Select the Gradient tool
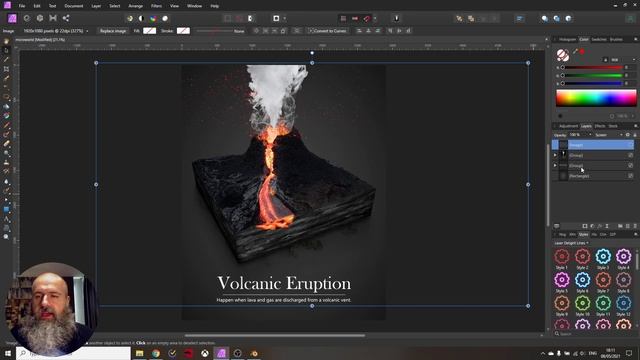Image resolution: width=640 pixels, height=360 pixels. [x=6, y=116]
